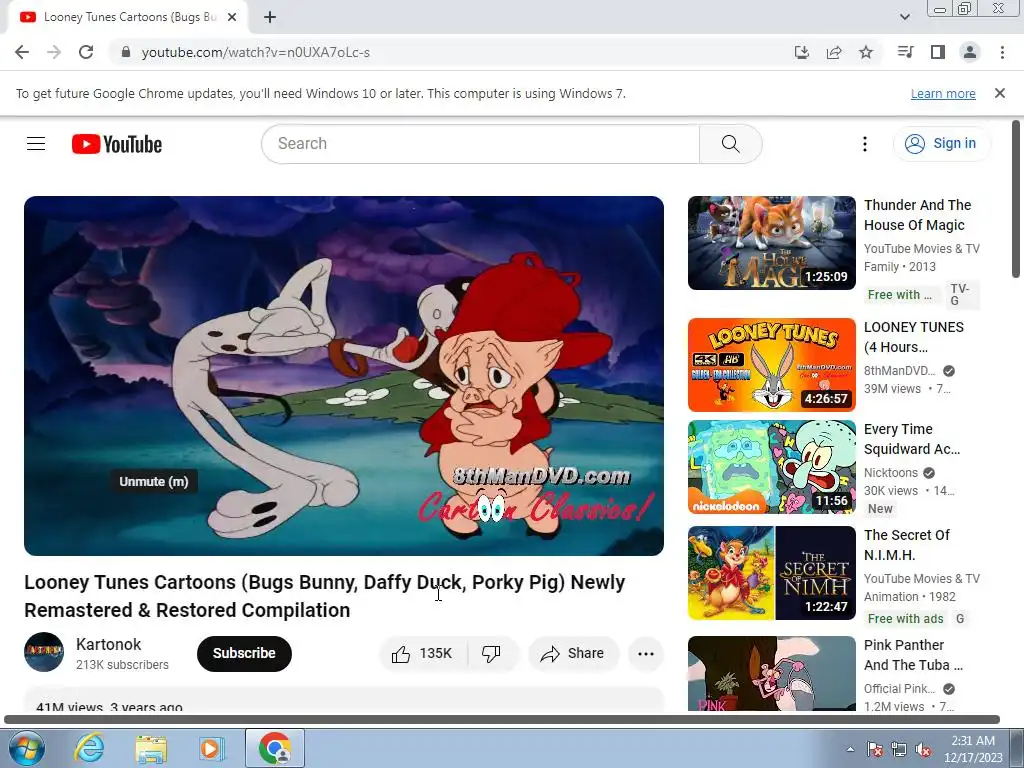
Task: Click the volume icon in system tray
Action: 923,750
